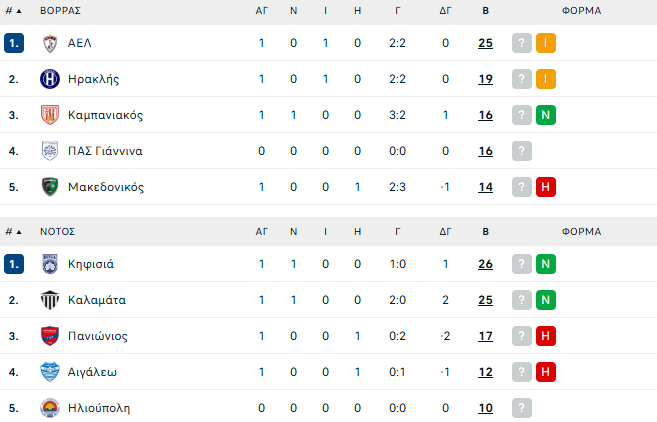Open the Ηλιούπολη team page

98,408
